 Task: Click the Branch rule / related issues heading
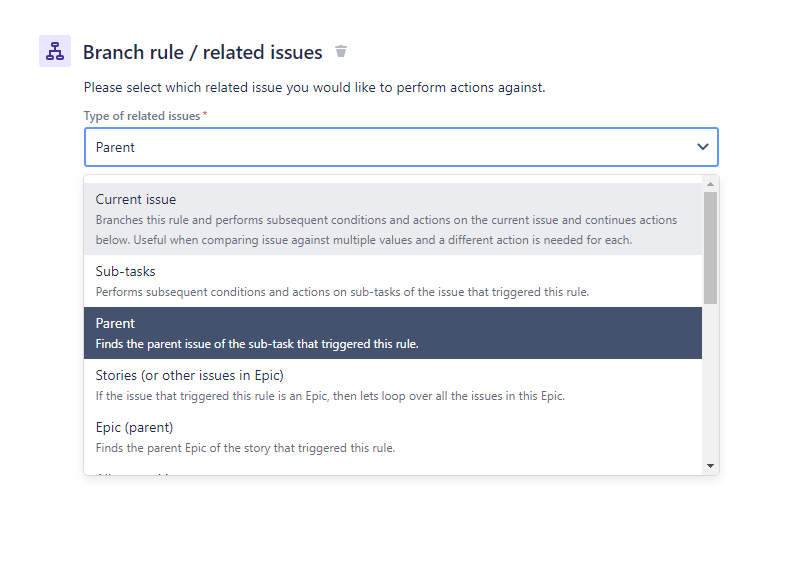[x=203, y=52]
